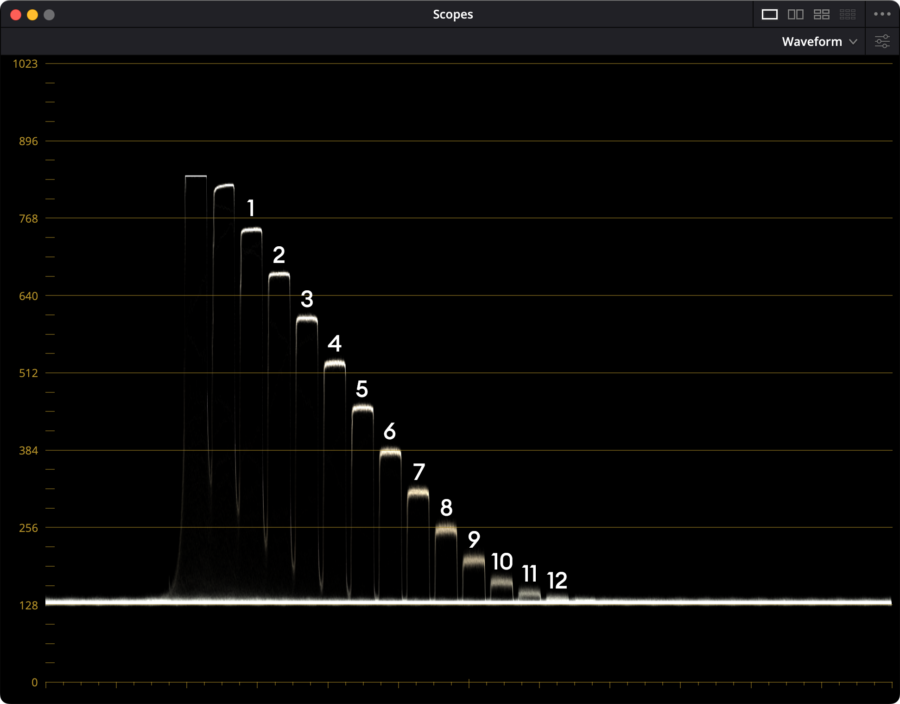Open scope settings sliders icon
Screen dimensions: 900x704
pos(882,42)
